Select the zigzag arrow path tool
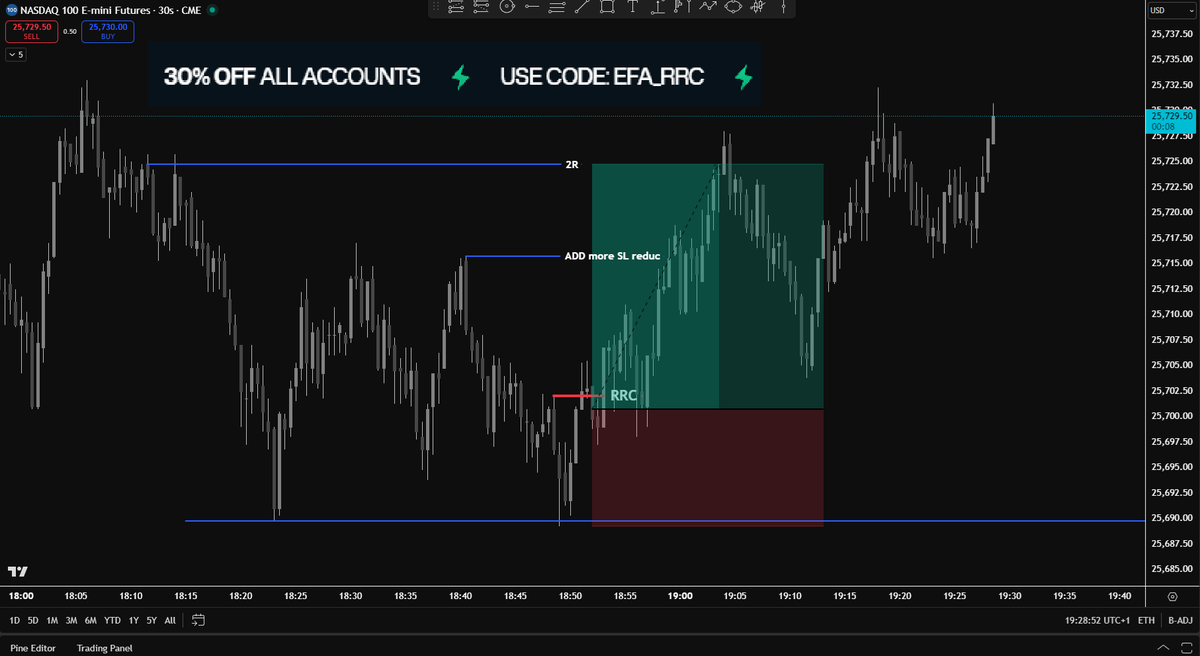This screenshot has width=1200, height=656. pyautogui.click(x=708, y=7)
